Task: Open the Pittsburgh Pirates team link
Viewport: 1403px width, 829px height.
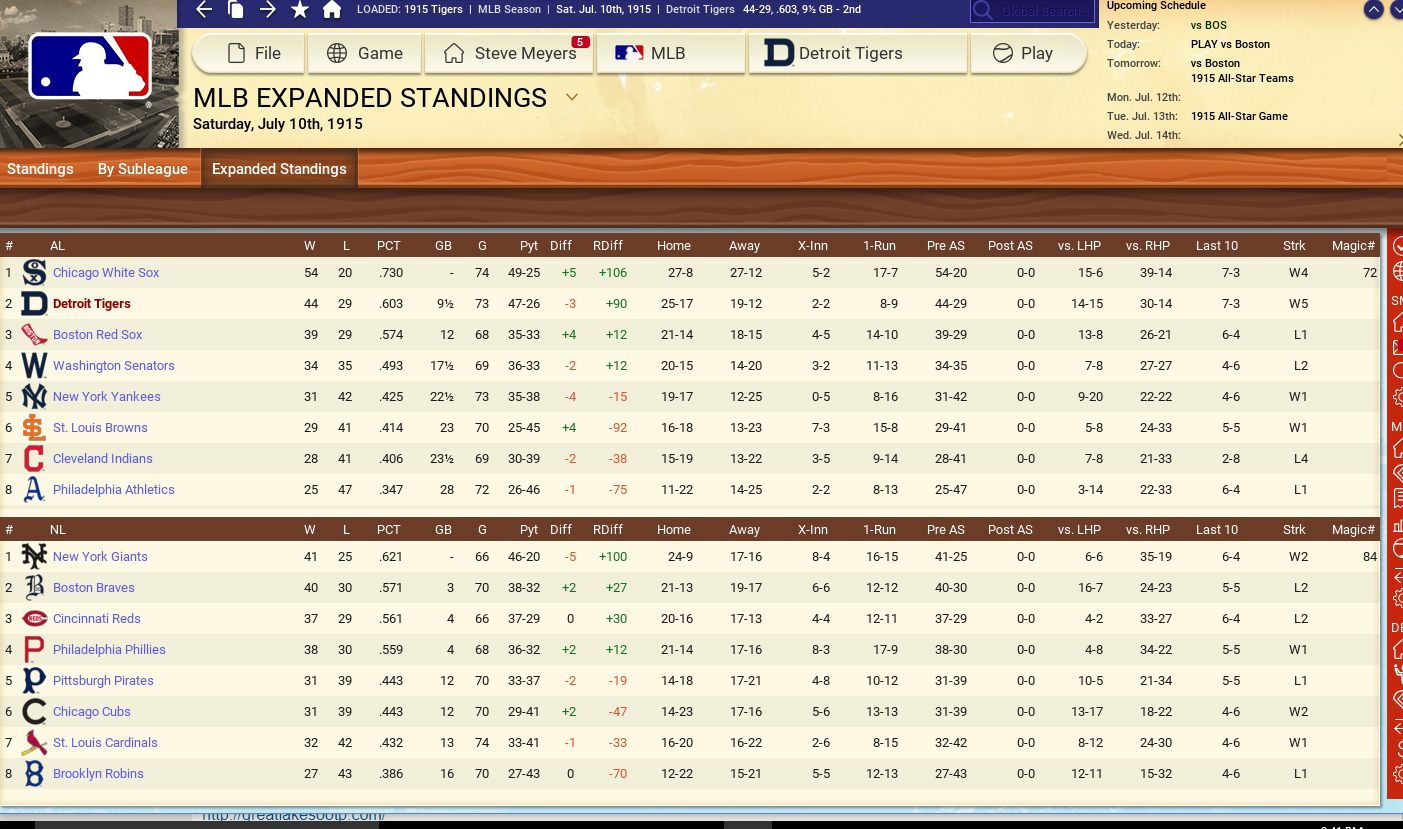Action: click(x=103, y=681)
